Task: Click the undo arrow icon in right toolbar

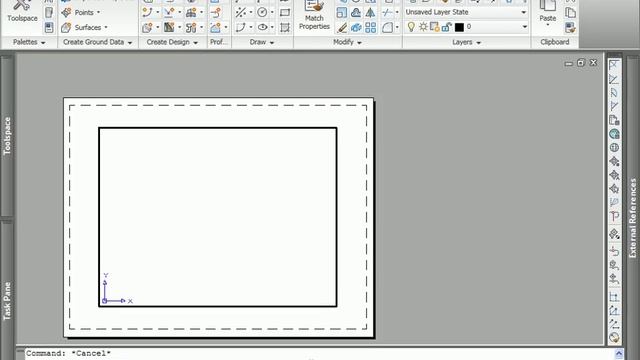Action: (614, 251)
